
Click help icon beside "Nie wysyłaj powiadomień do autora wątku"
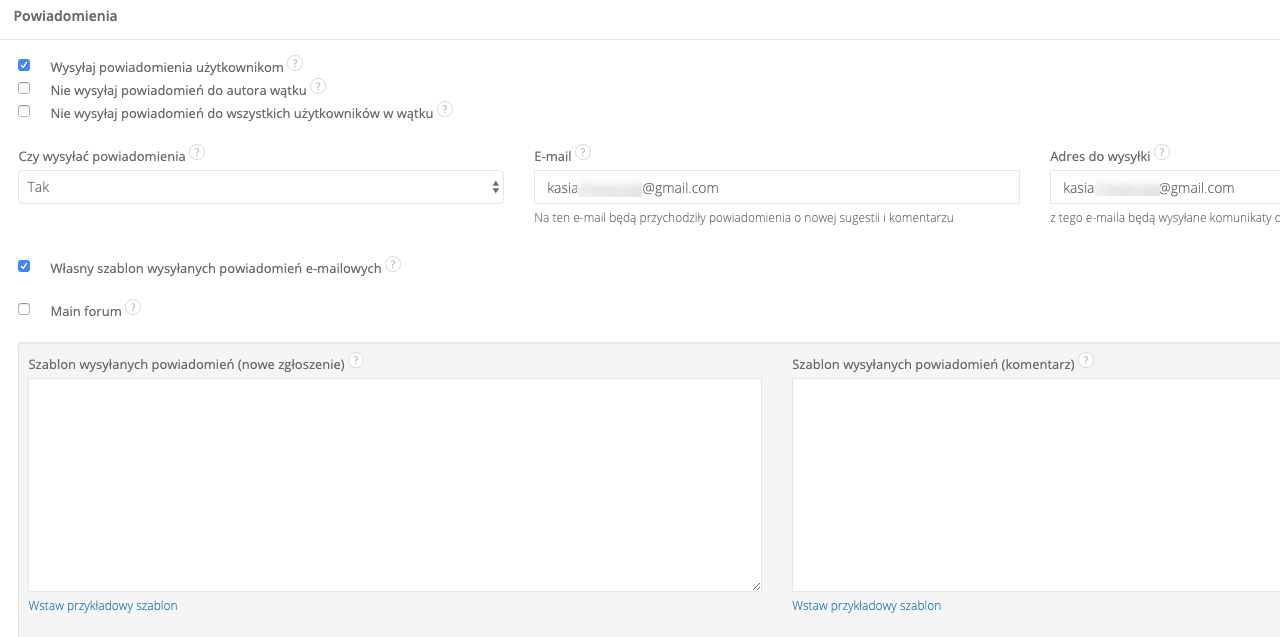318,87
